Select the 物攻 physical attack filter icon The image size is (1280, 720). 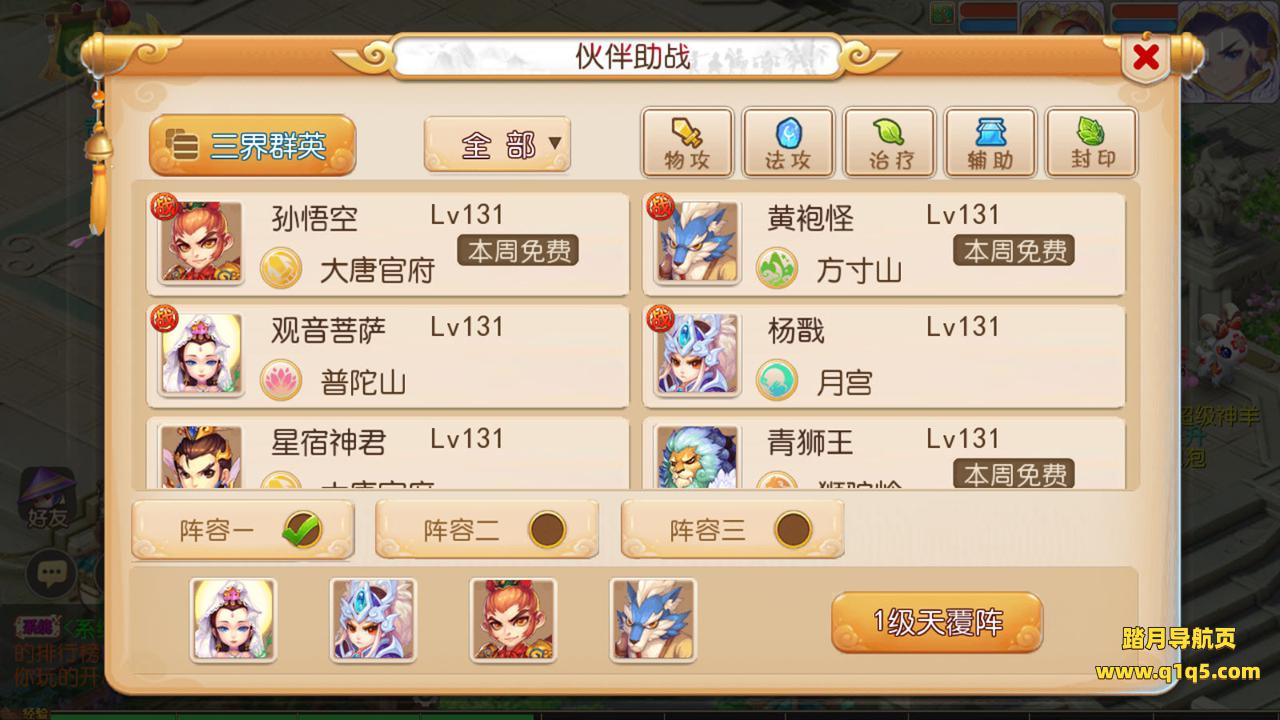(687, 143)
